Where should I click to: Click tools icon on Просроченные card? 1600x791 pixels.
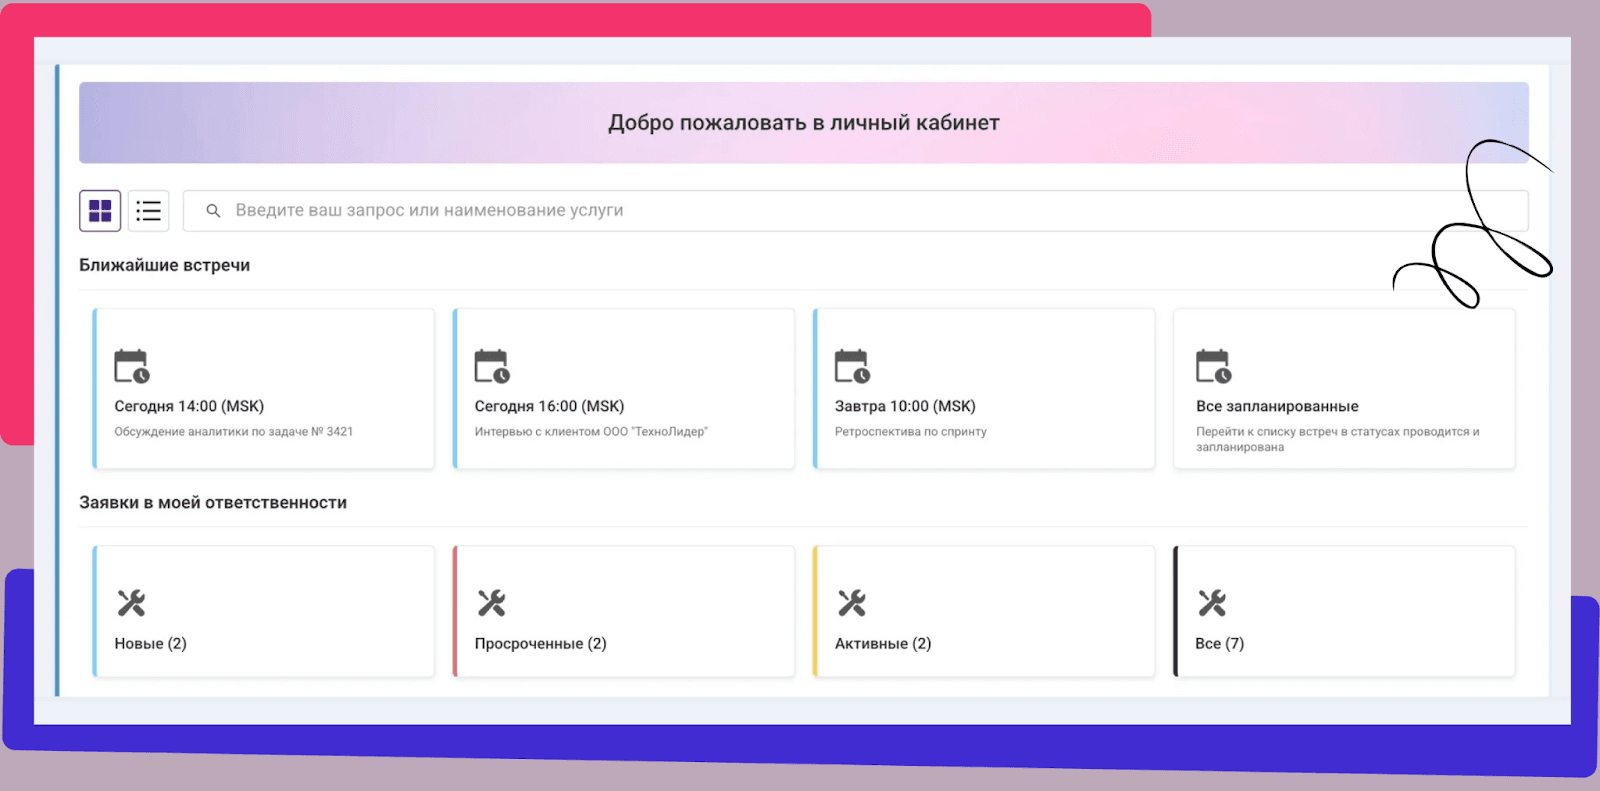coord(491,603)
